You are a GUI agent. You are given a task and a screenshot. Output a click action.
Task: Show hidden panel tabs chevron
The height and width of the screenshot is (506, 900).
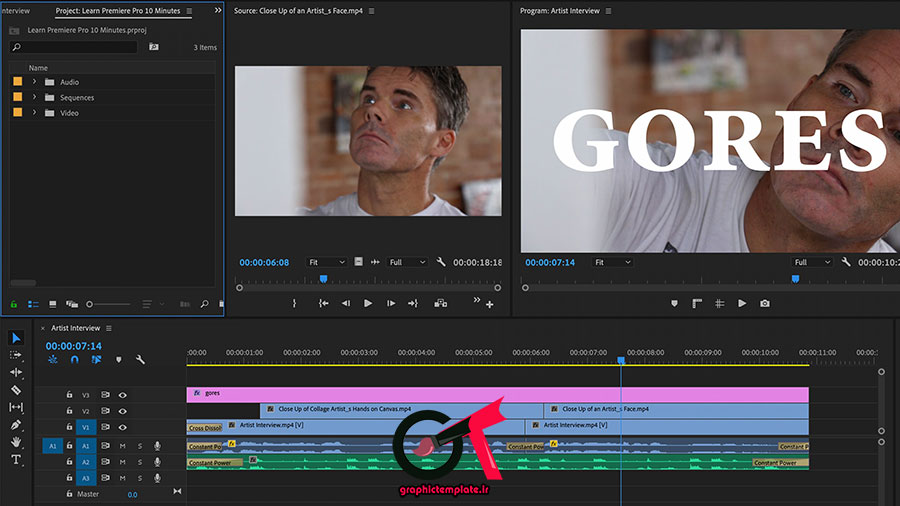point(218,10)
